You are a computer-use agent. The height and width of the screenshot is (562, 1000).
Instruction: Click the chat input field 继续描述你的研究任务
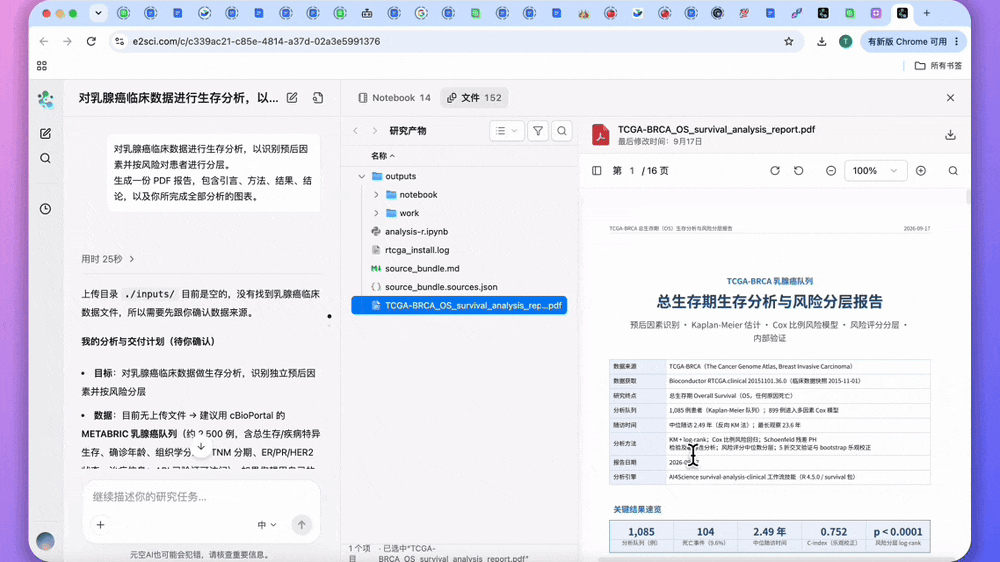pyautogui.click(x=201, y=496)
